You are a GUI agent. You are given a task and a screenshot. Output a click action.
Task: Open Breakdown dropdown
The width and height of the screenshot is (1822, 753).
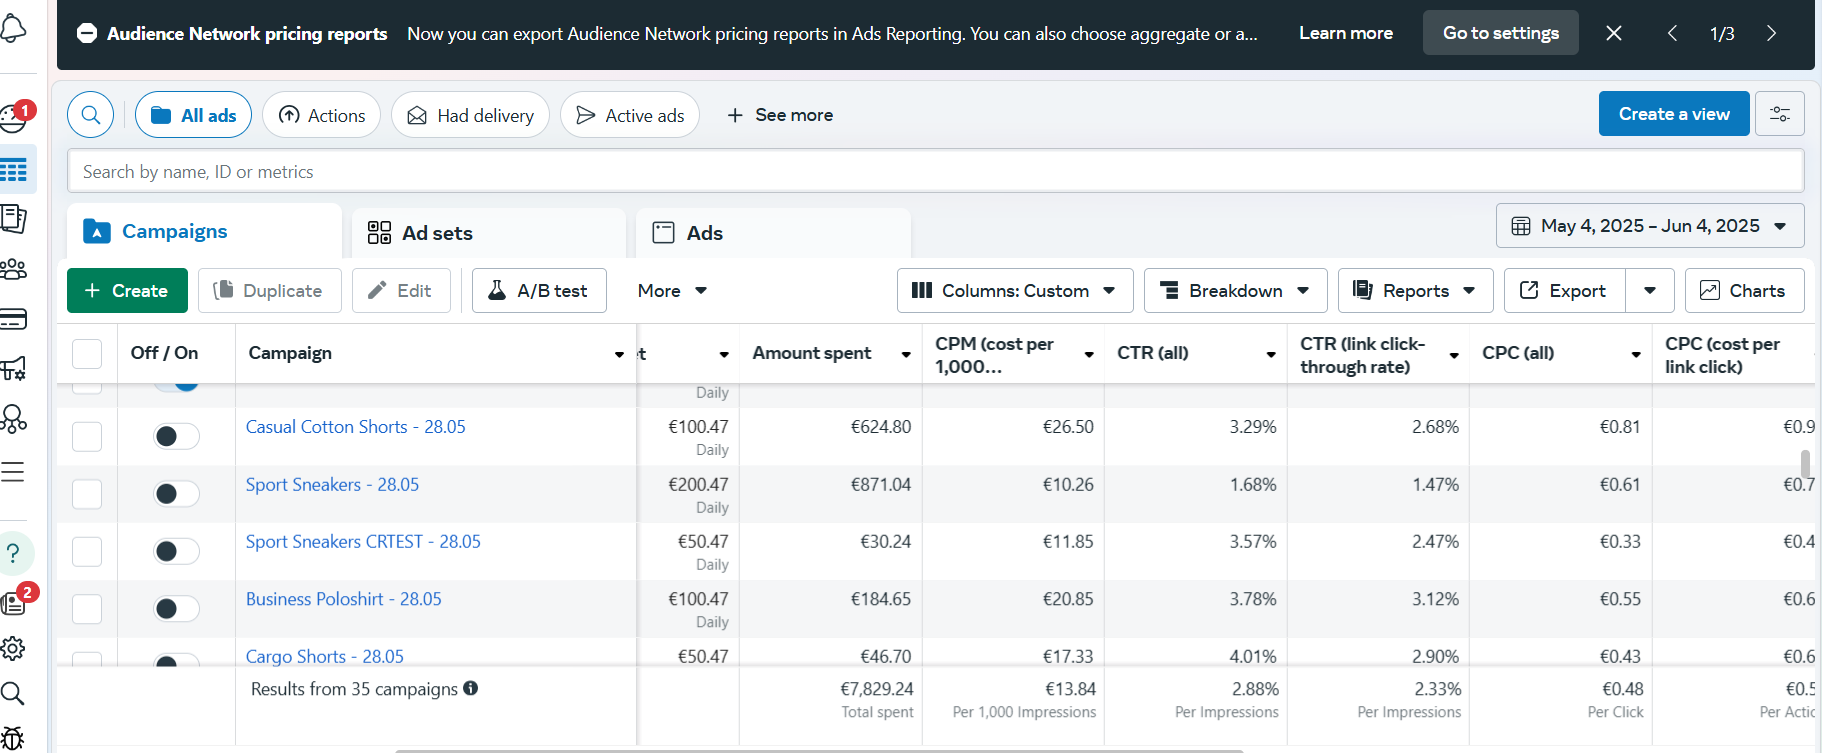(x=1235, y=291)
